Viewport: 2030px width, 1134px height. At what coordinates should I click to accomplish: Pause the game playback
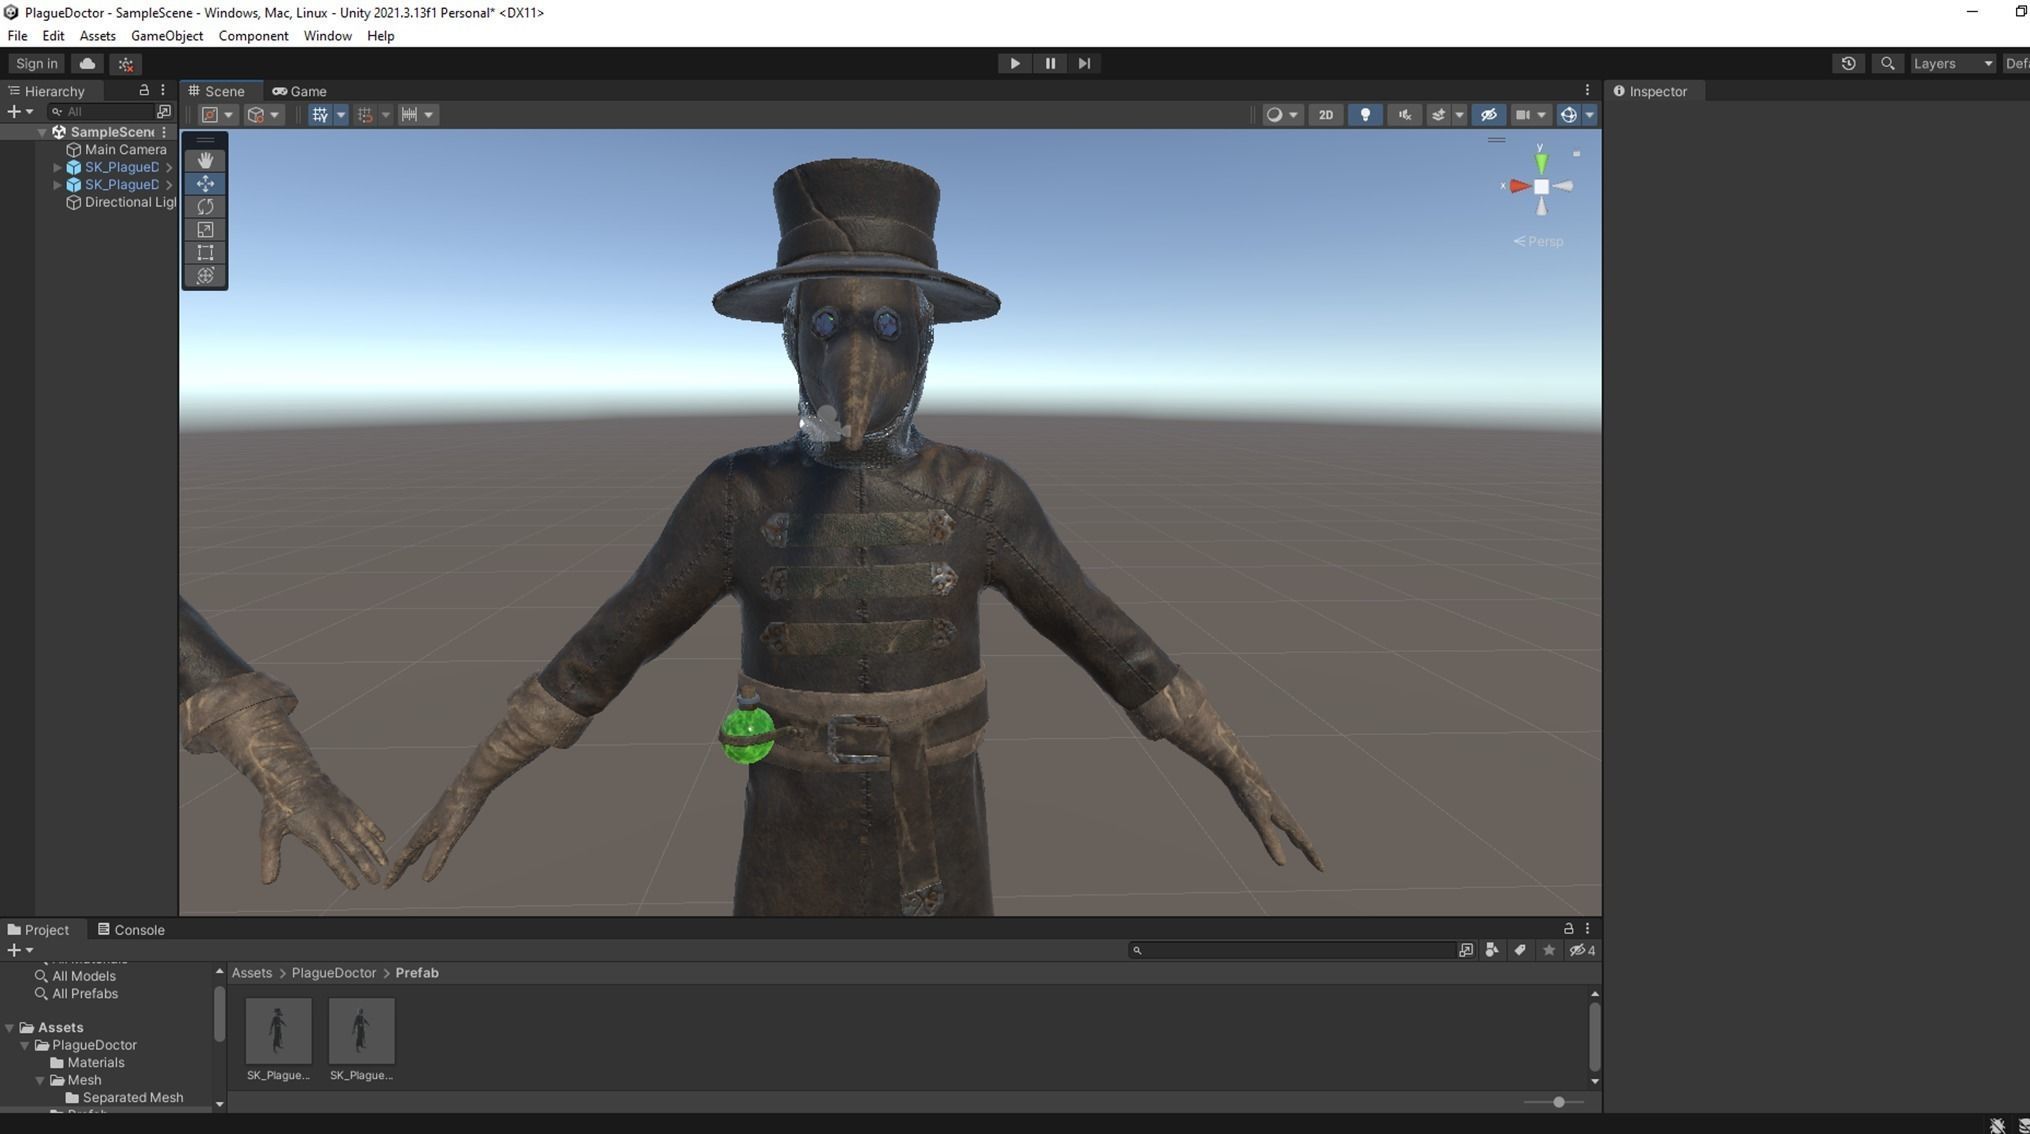pos(1050,63)
